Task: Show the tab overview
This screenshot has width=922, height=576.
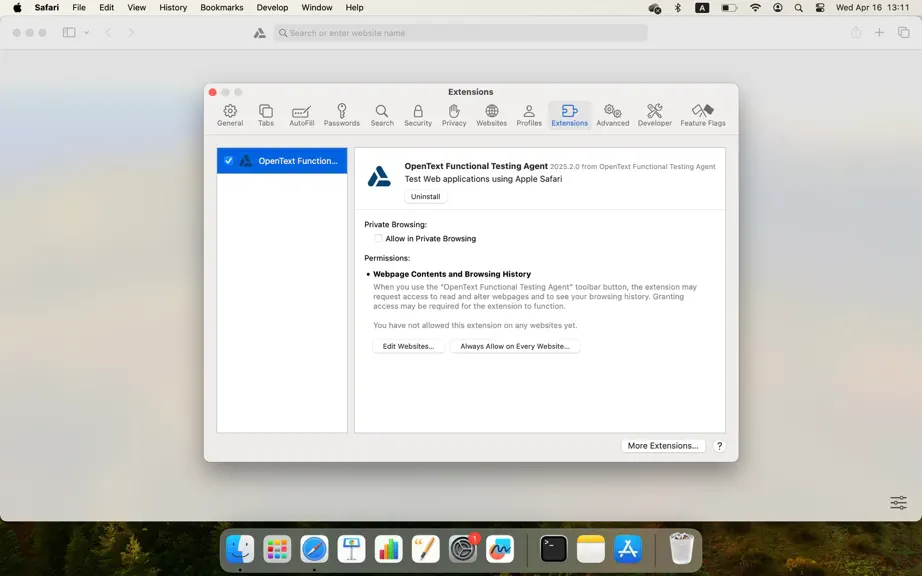Action: click(x=904, y=33)
